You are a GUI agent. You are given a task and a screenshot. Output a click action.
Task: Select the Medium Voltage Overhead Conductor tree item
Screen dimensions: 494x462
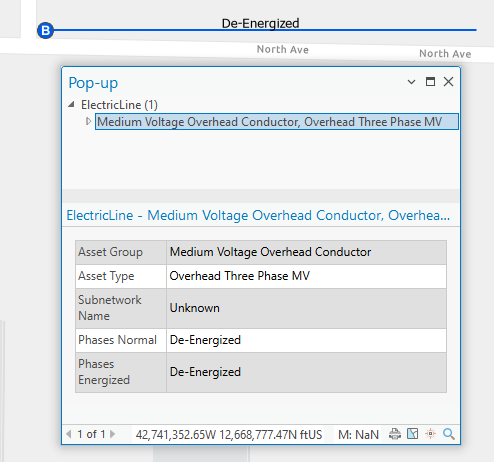coord(277,122)
